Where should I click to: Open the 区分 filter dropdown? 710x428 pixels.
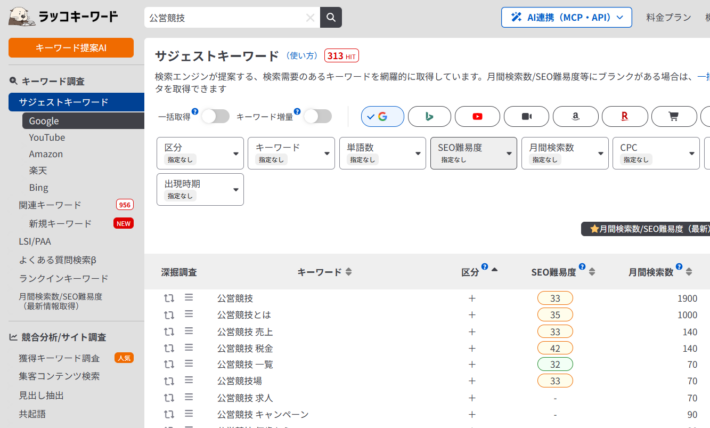200,154
